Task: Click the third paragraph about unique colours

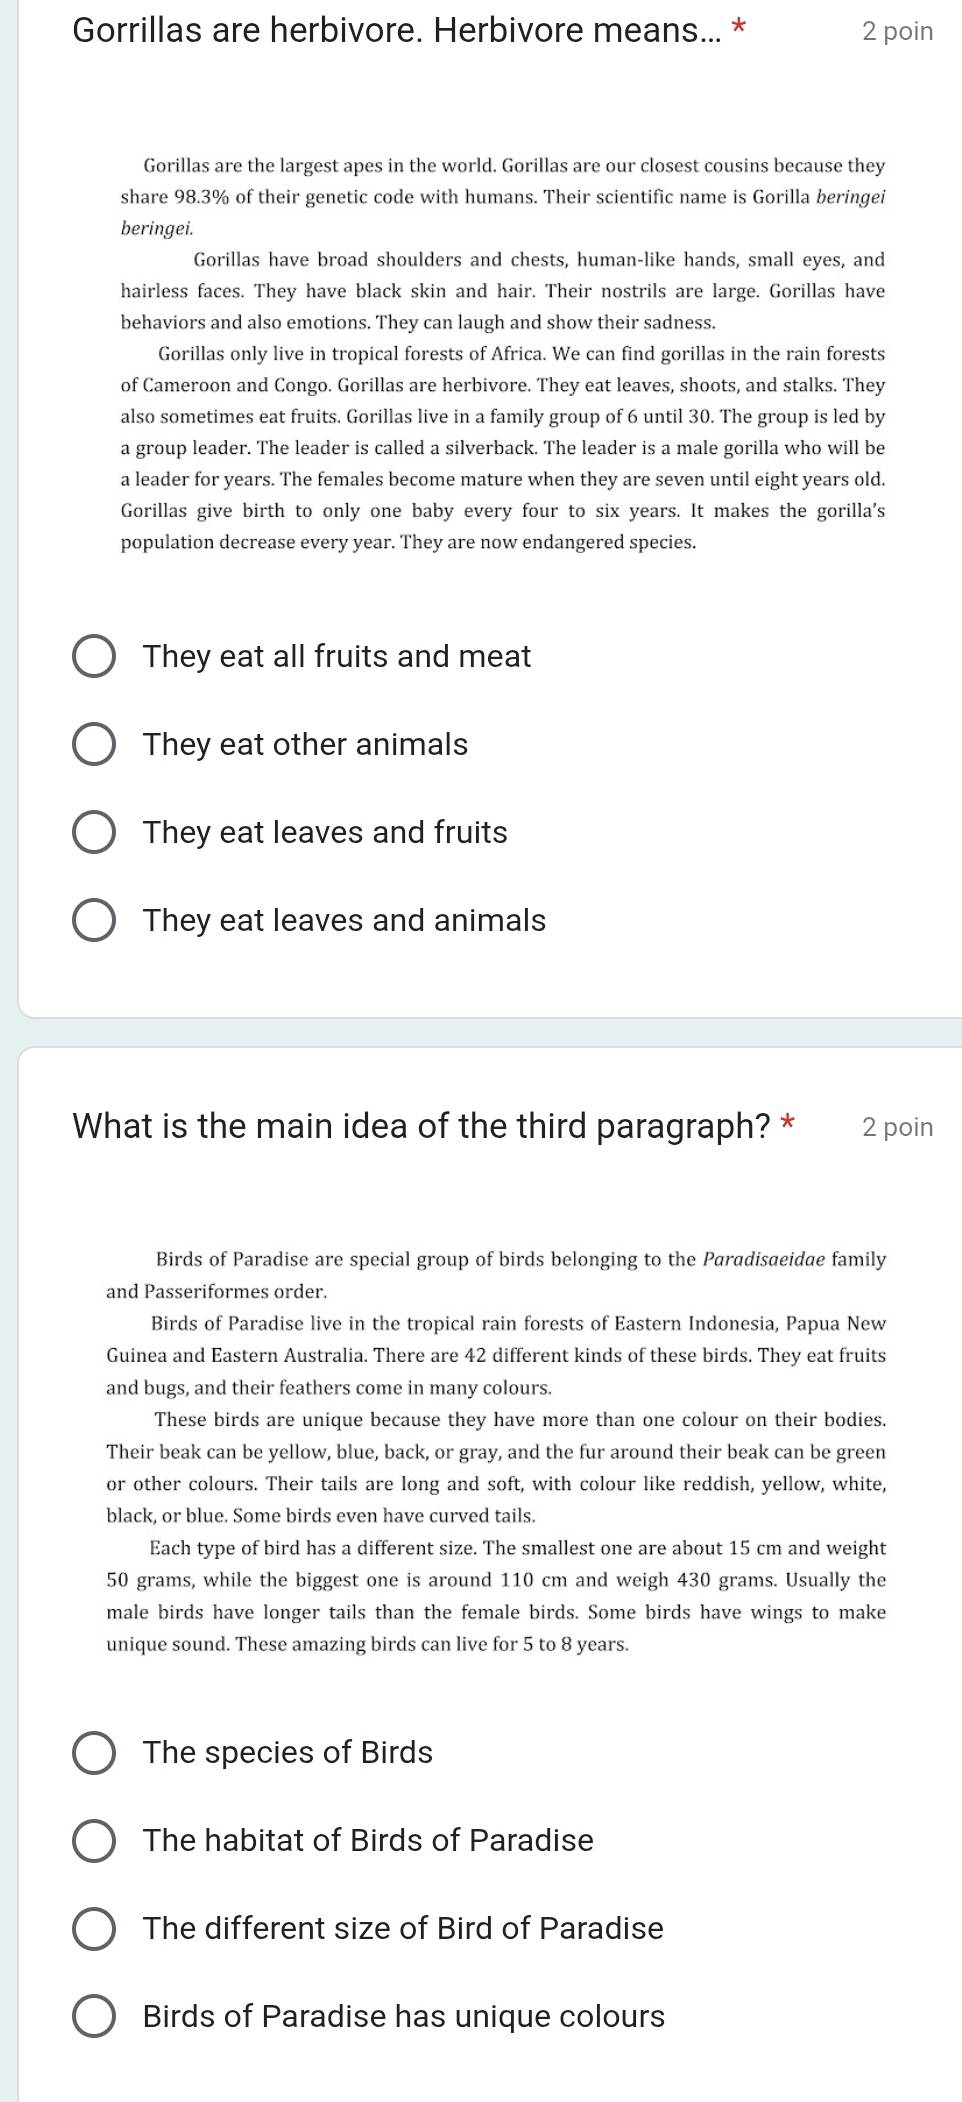Action: pos(496,1467)
